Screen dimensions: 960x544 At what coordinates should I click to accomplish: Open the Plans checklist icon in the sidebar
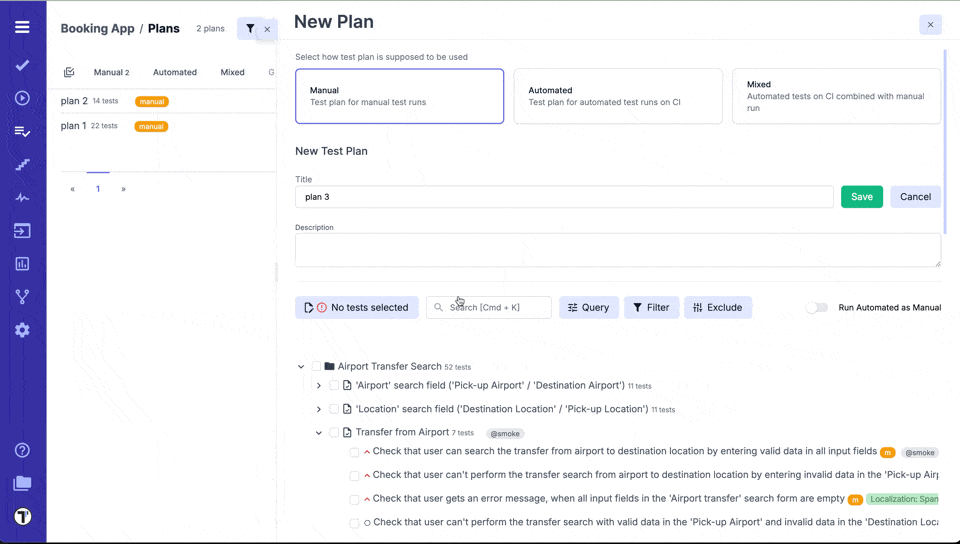22,131
